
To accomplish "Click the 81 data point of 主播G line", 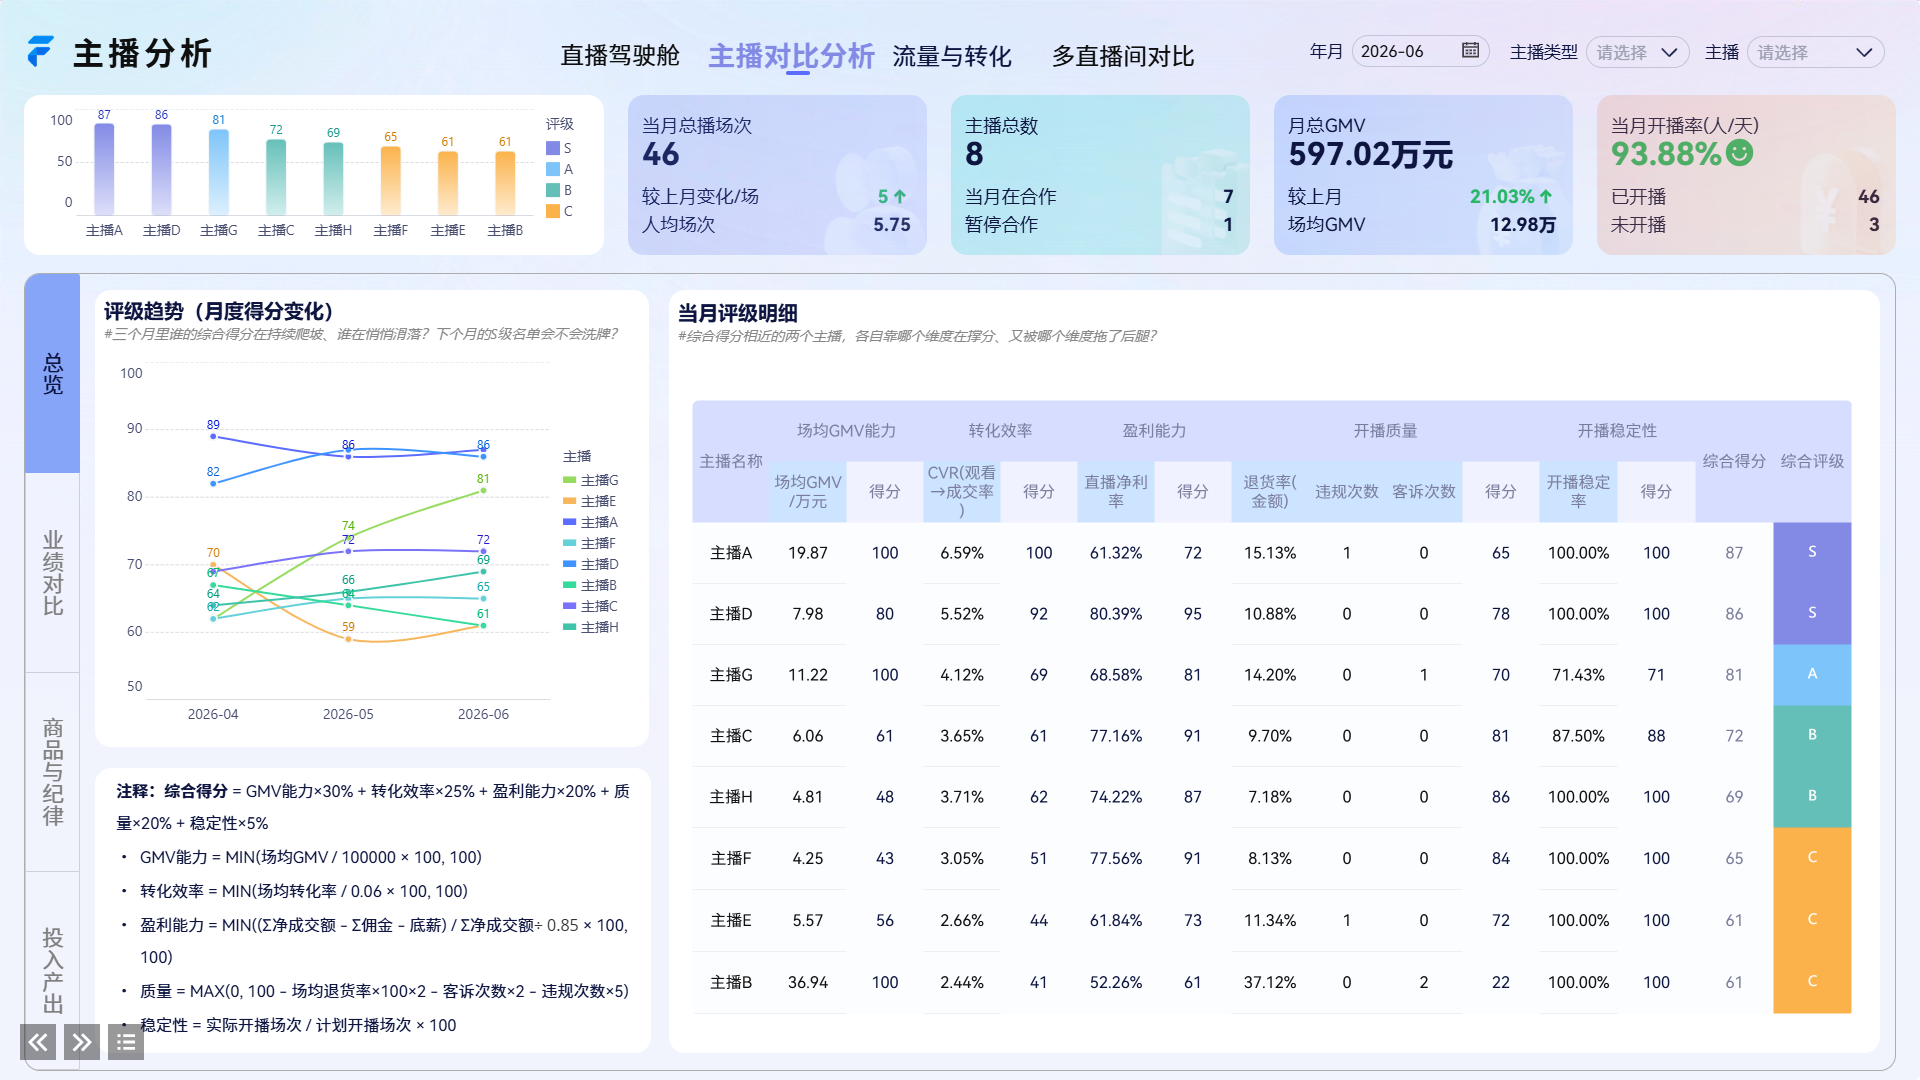I will tap(483, 490).
